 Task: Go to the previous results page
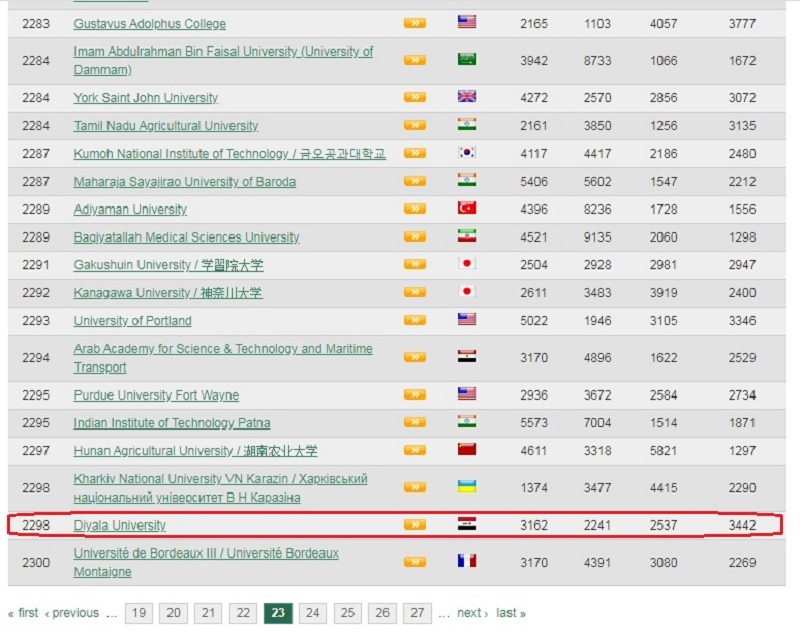pos(72,613)
